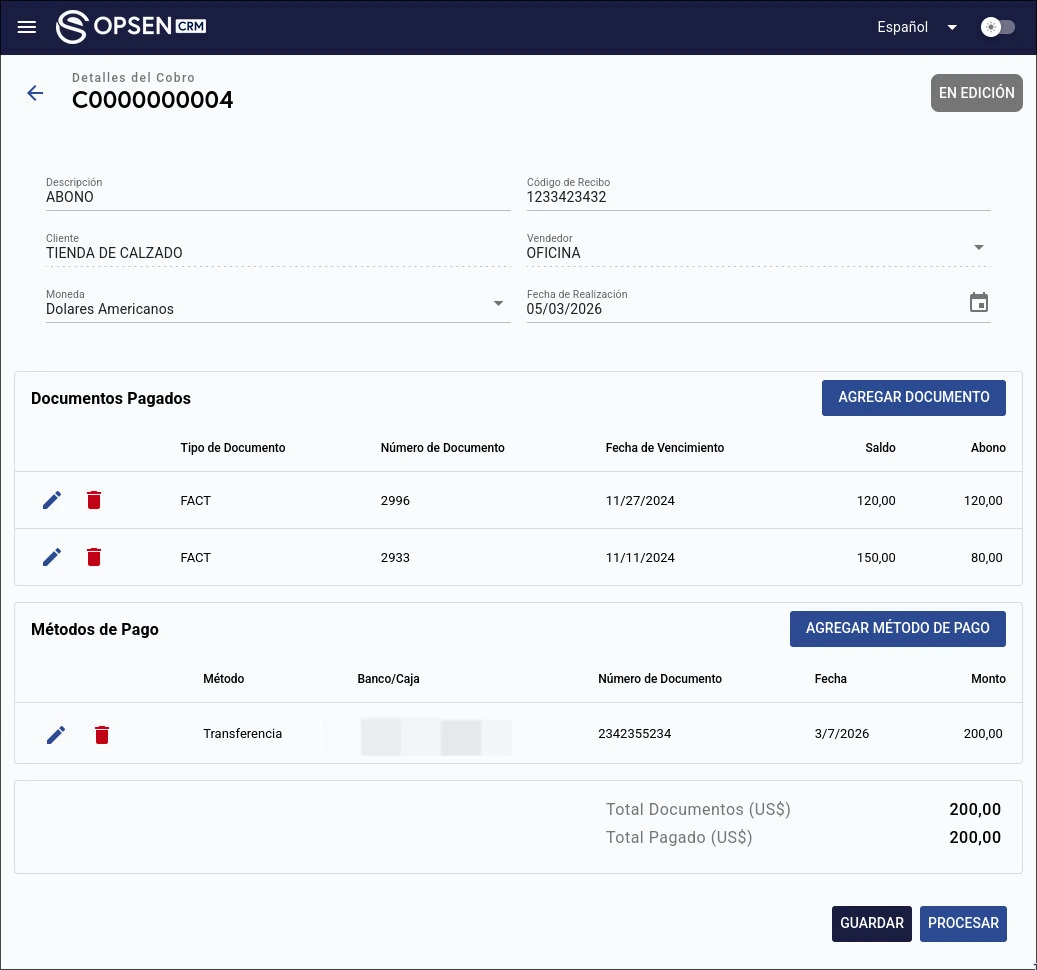This screenshot has width=1037, height=970.
Task: Toggle the dark mode switch
Action: 997,27
